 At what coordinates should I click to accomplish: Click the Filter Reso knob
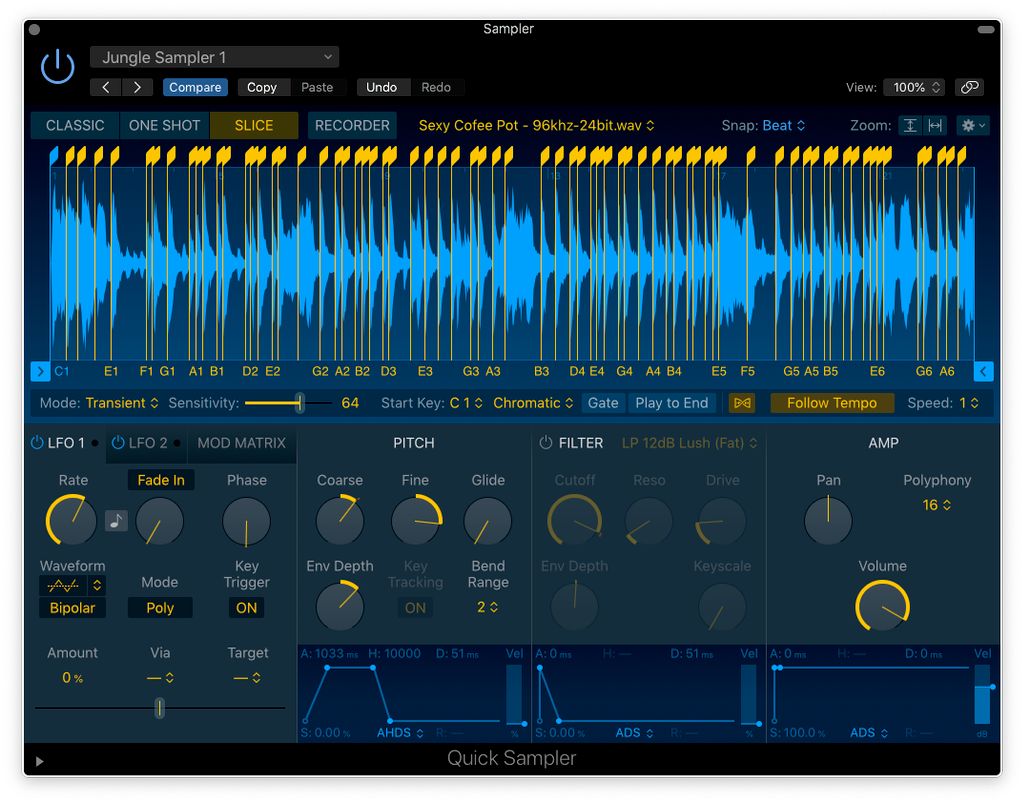(x=648, y=520)
